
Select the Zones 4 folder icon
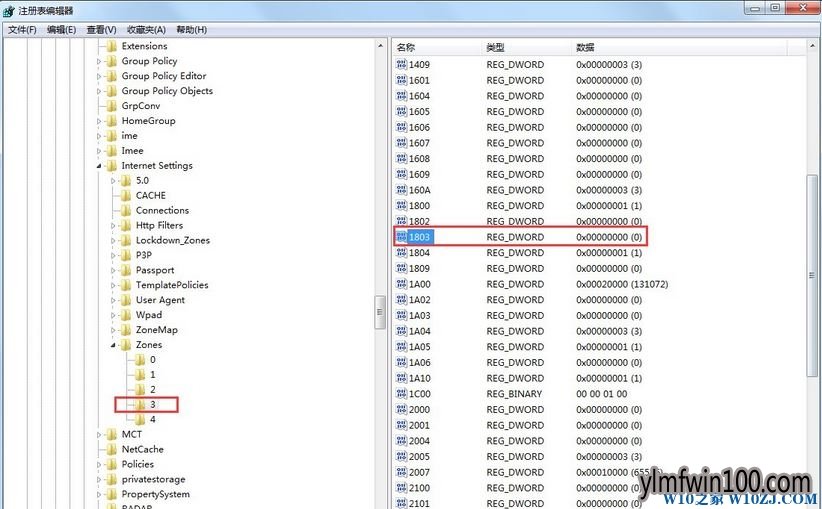click(139, 419)
